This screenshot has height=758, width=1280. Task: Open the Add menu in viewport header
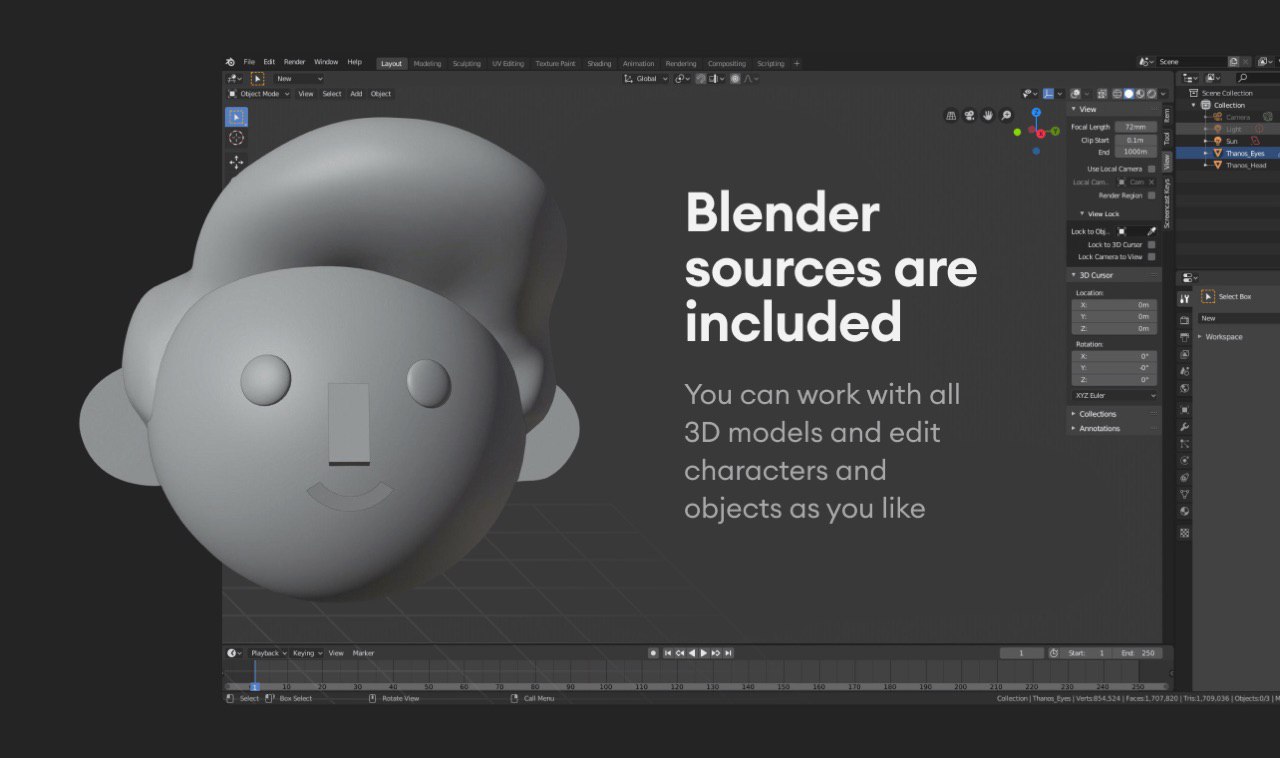click(356, 94)
